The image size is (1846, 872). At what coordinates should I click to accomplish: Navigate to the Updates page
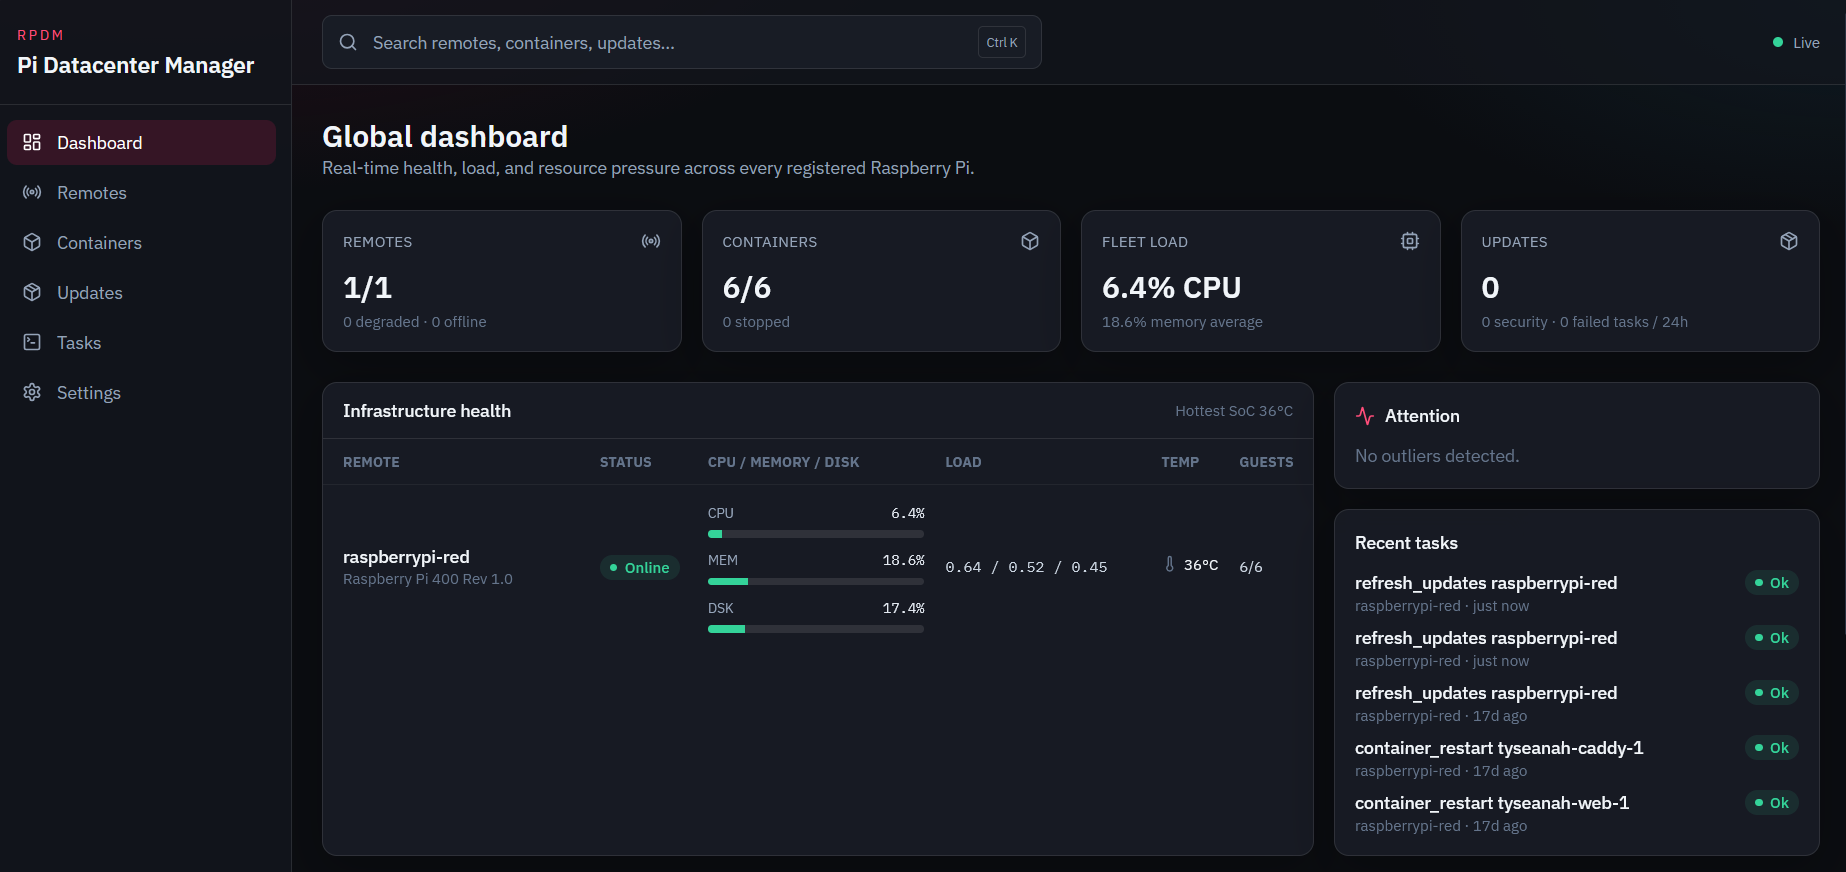click(x=141, y=292)
